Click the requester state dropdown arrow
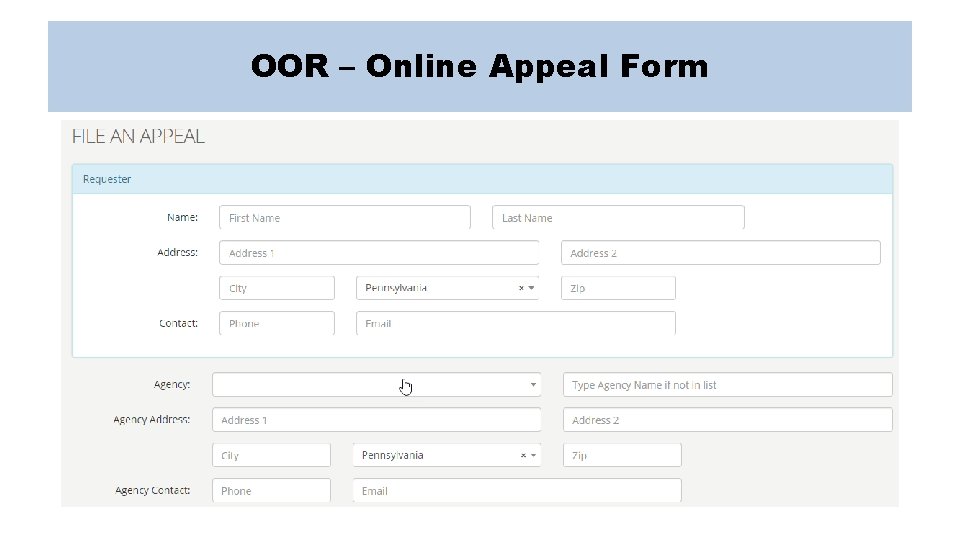This screenshot has height=540, width=960. point(531,288)
